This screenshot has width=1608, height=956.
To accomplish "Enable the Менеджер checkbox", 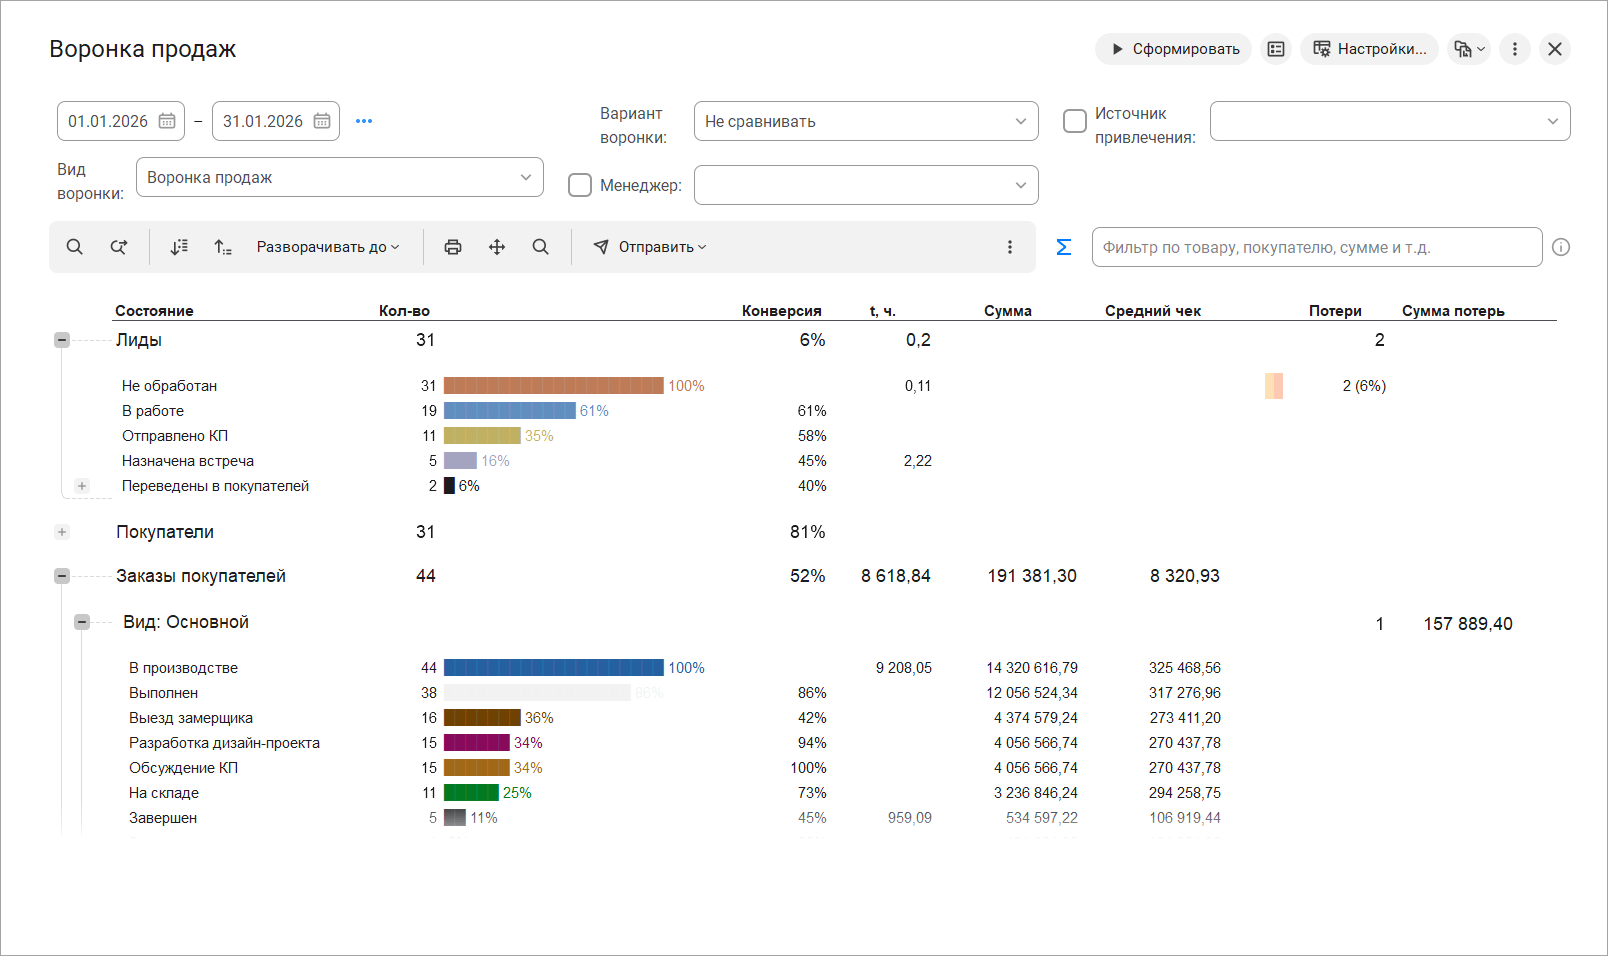I will [x=580, y=185].
